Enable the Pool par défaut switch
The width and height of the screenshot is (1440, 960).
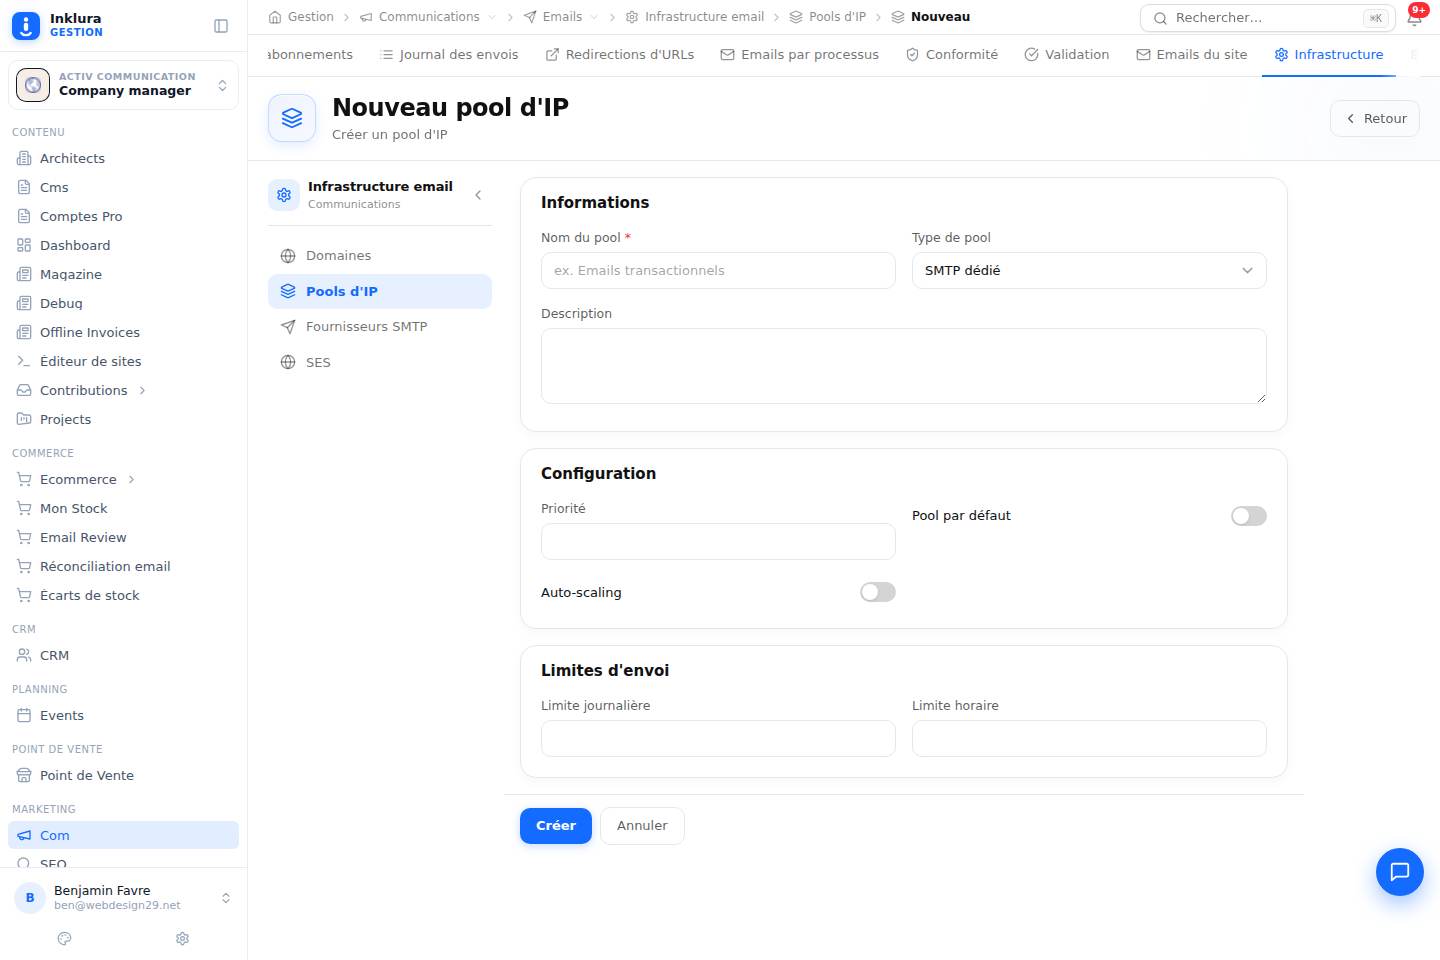pos(1248,516)
